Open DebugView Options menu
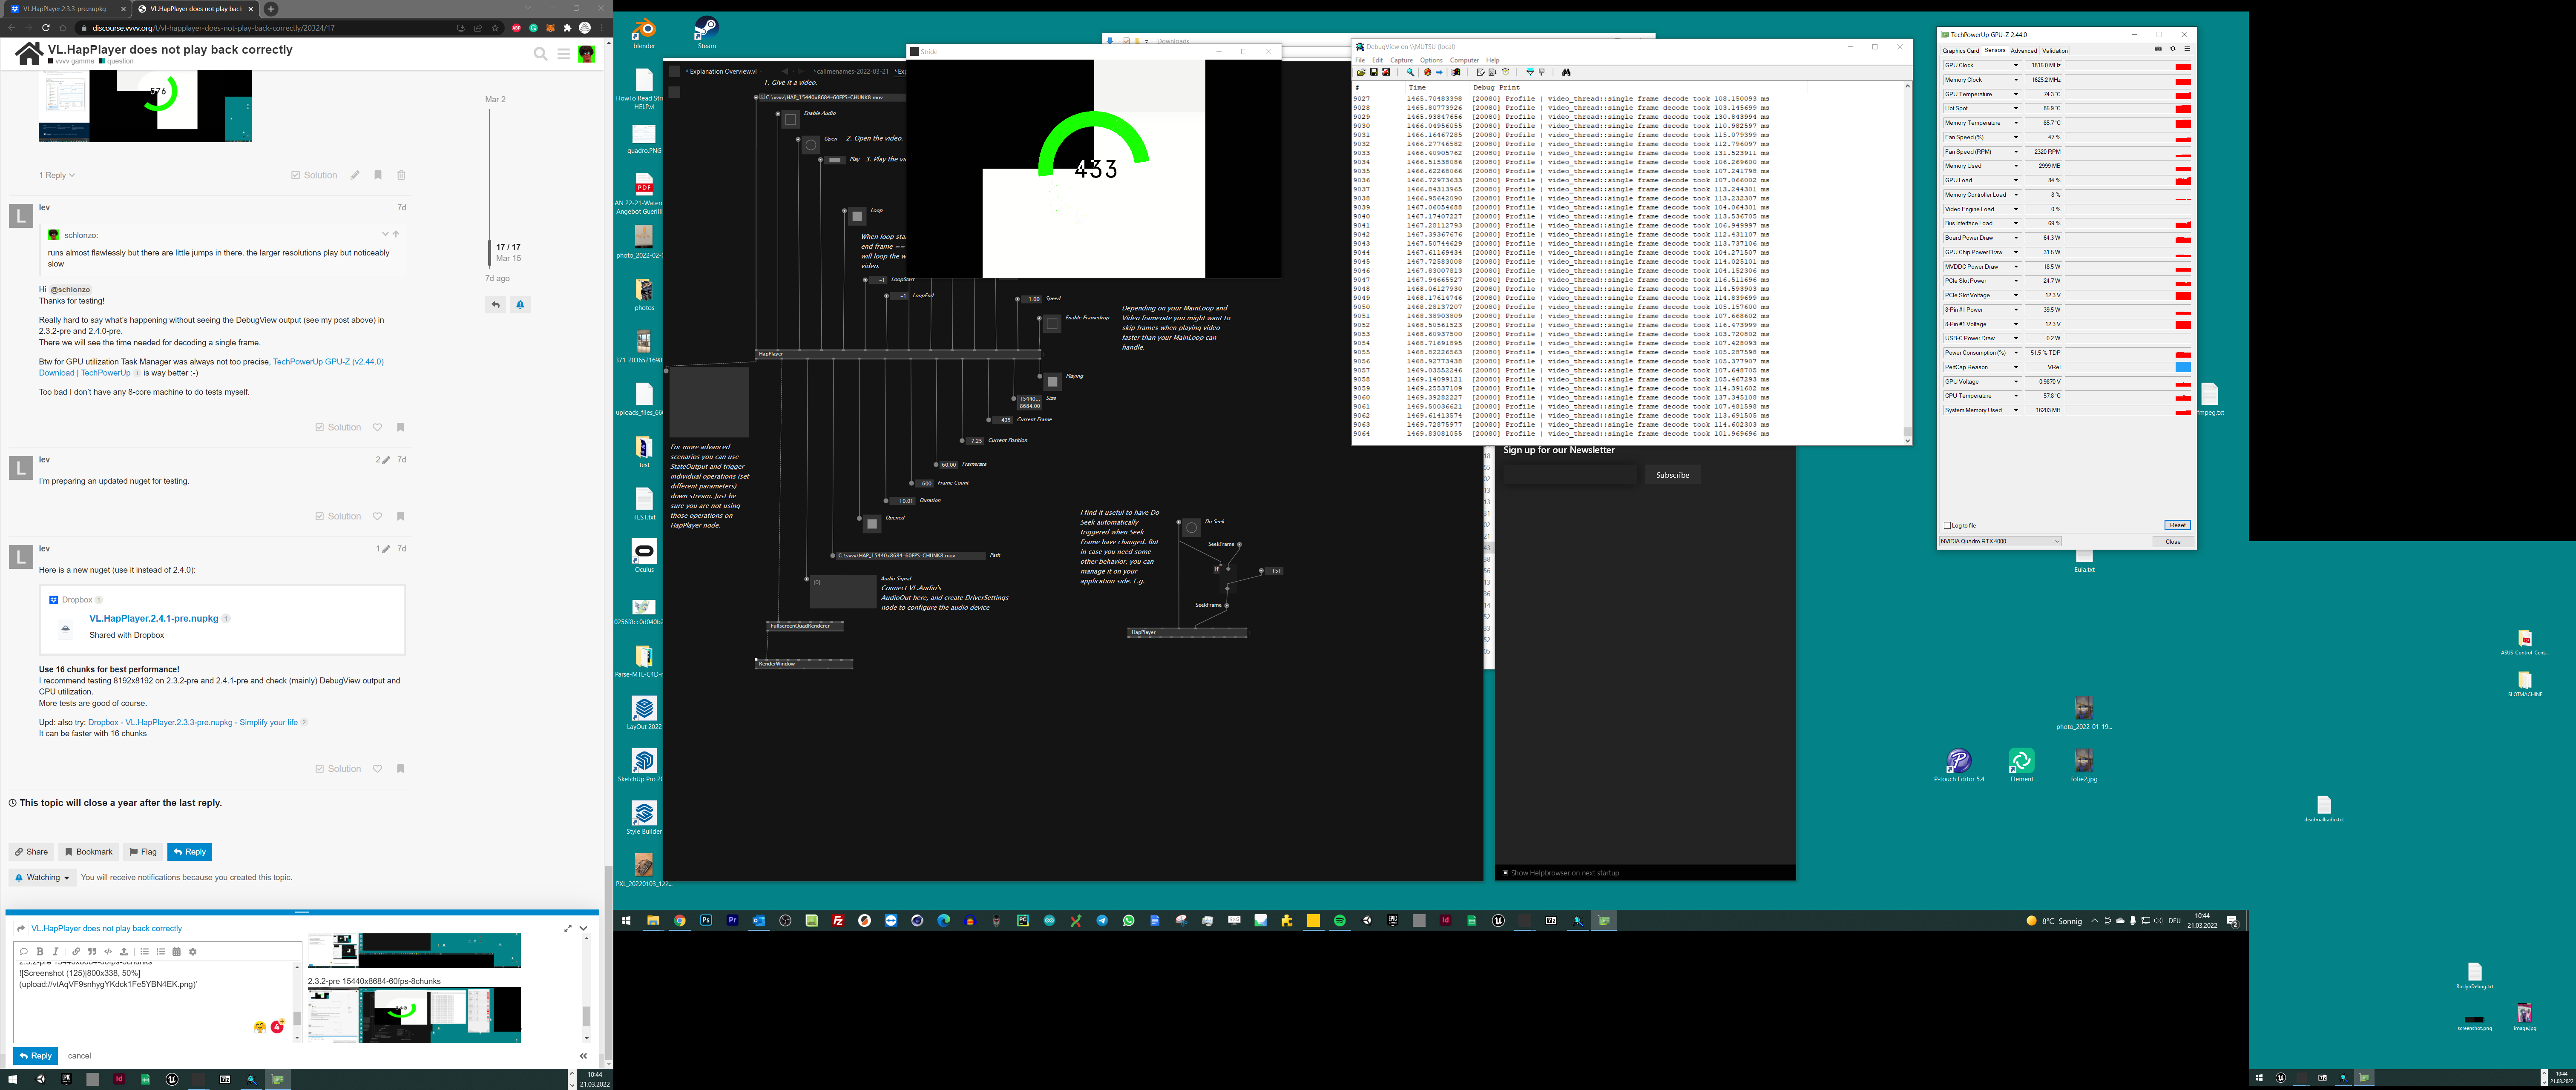 pyautogui.click(x=1431, y=60)
